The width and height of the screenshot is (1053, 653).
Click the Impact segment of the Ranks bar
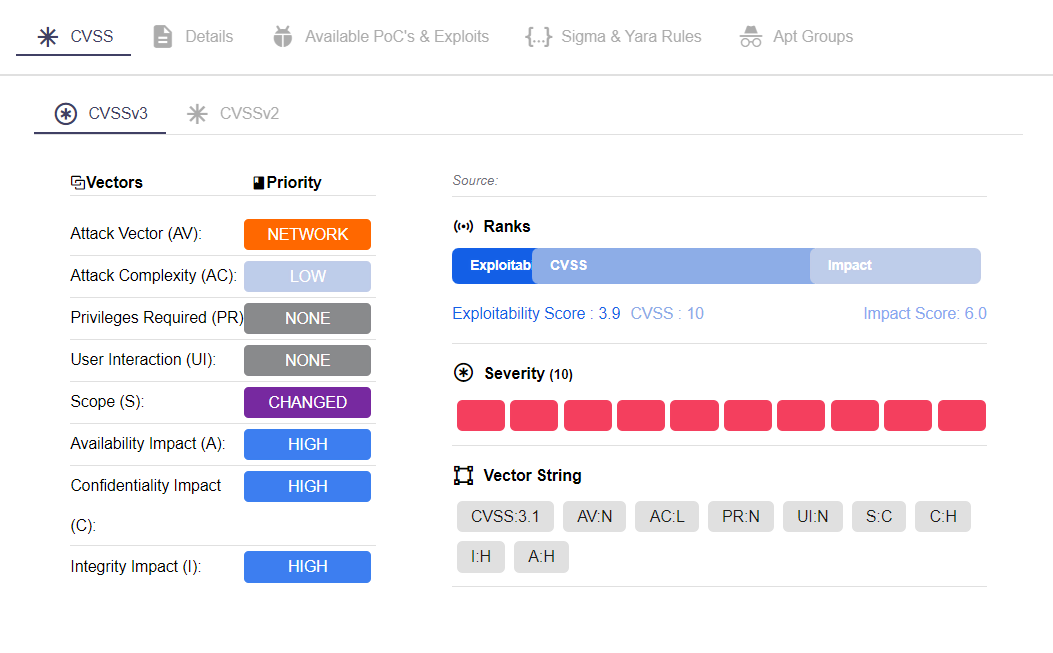pos(896,265)
